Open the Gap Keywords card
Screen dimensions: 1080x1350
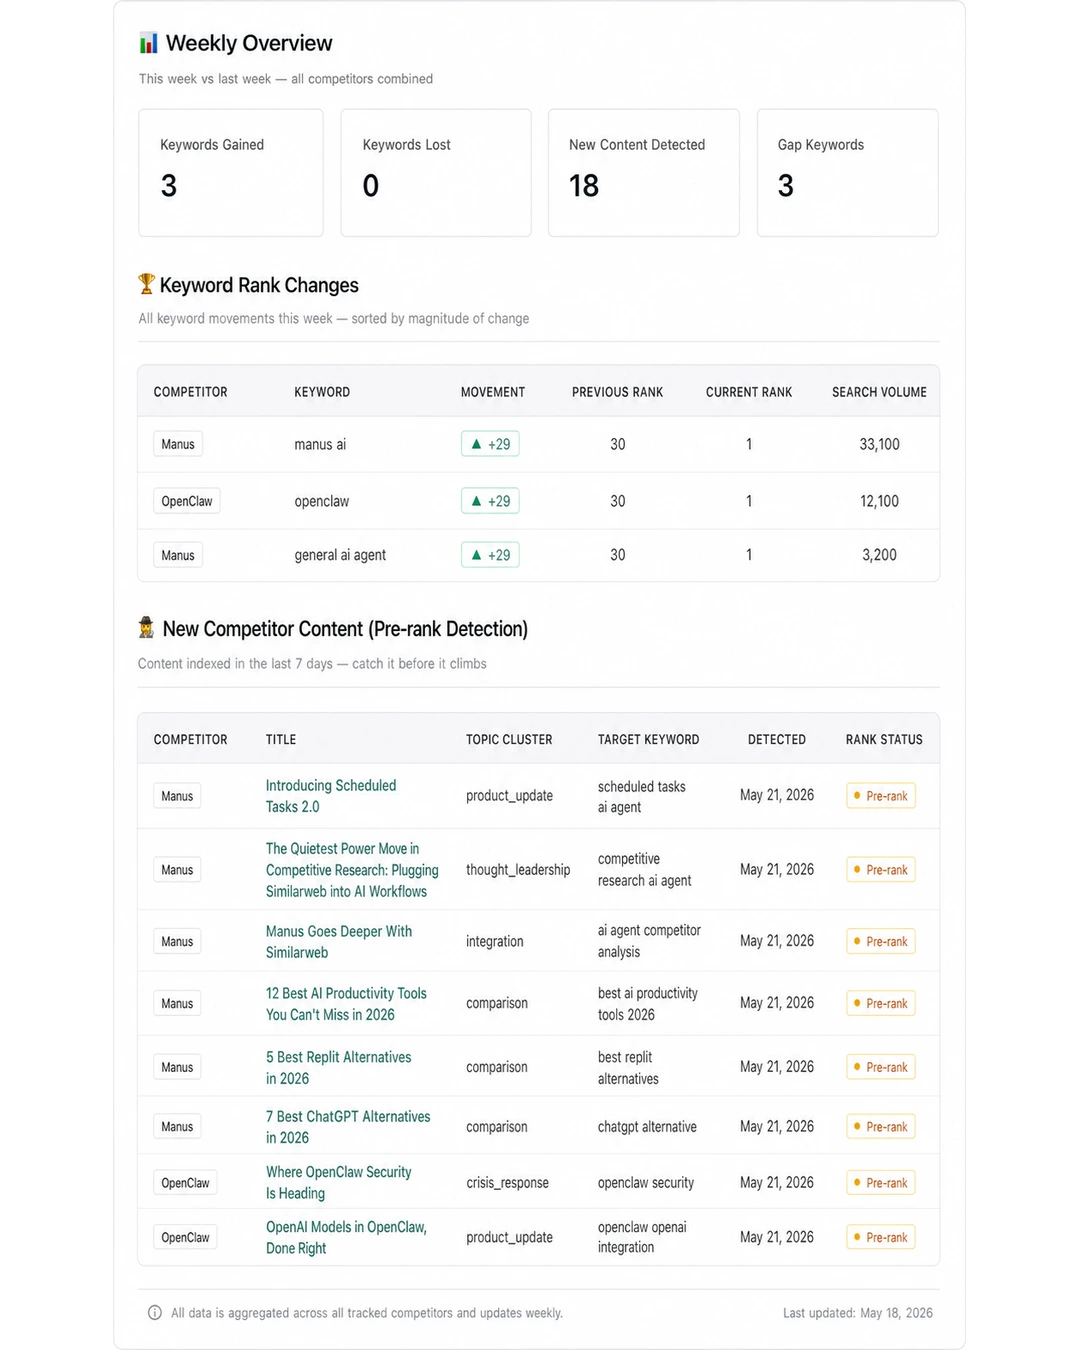(848, 173)
